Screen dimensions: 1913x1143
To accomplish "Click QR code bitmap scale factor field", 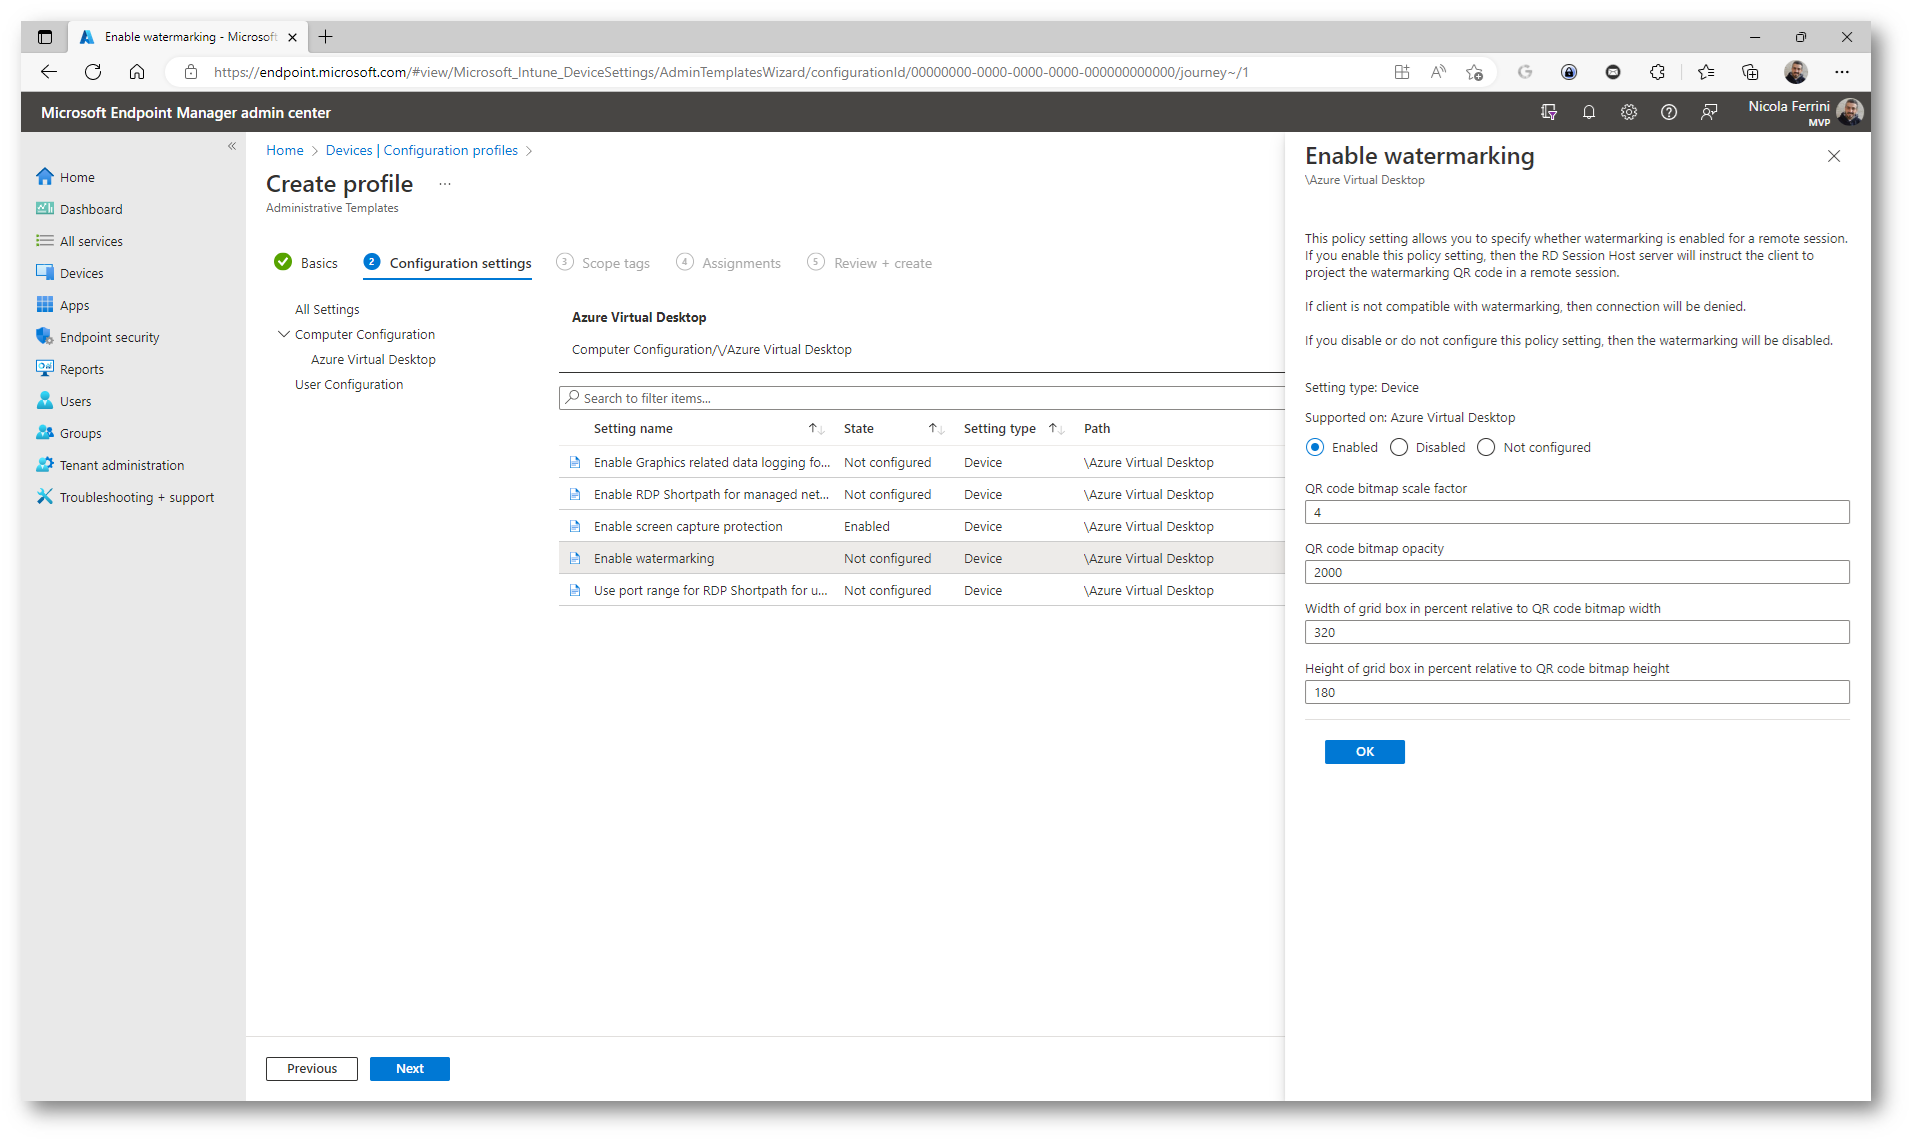I will [1577, 512].
